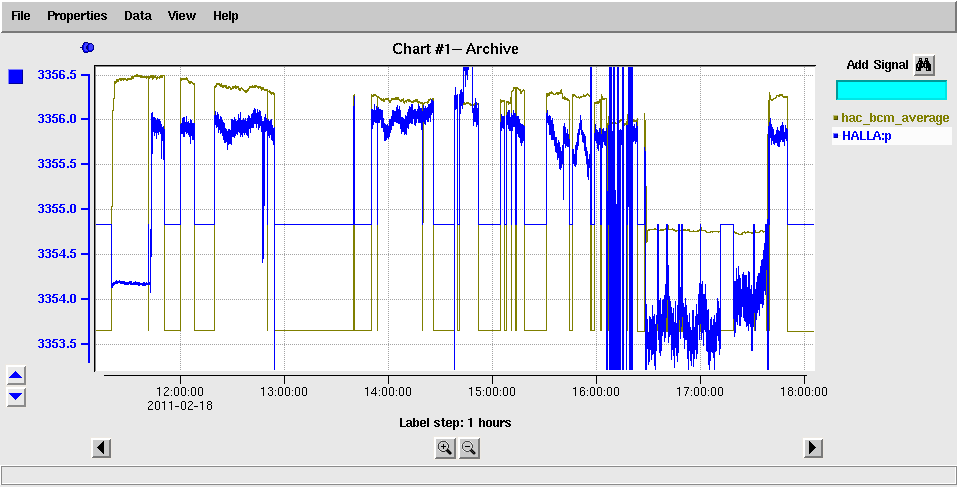Pan the time axis right with arrow button
The width and height of the screenshot is (957, 487).
(x=812, y=448)
